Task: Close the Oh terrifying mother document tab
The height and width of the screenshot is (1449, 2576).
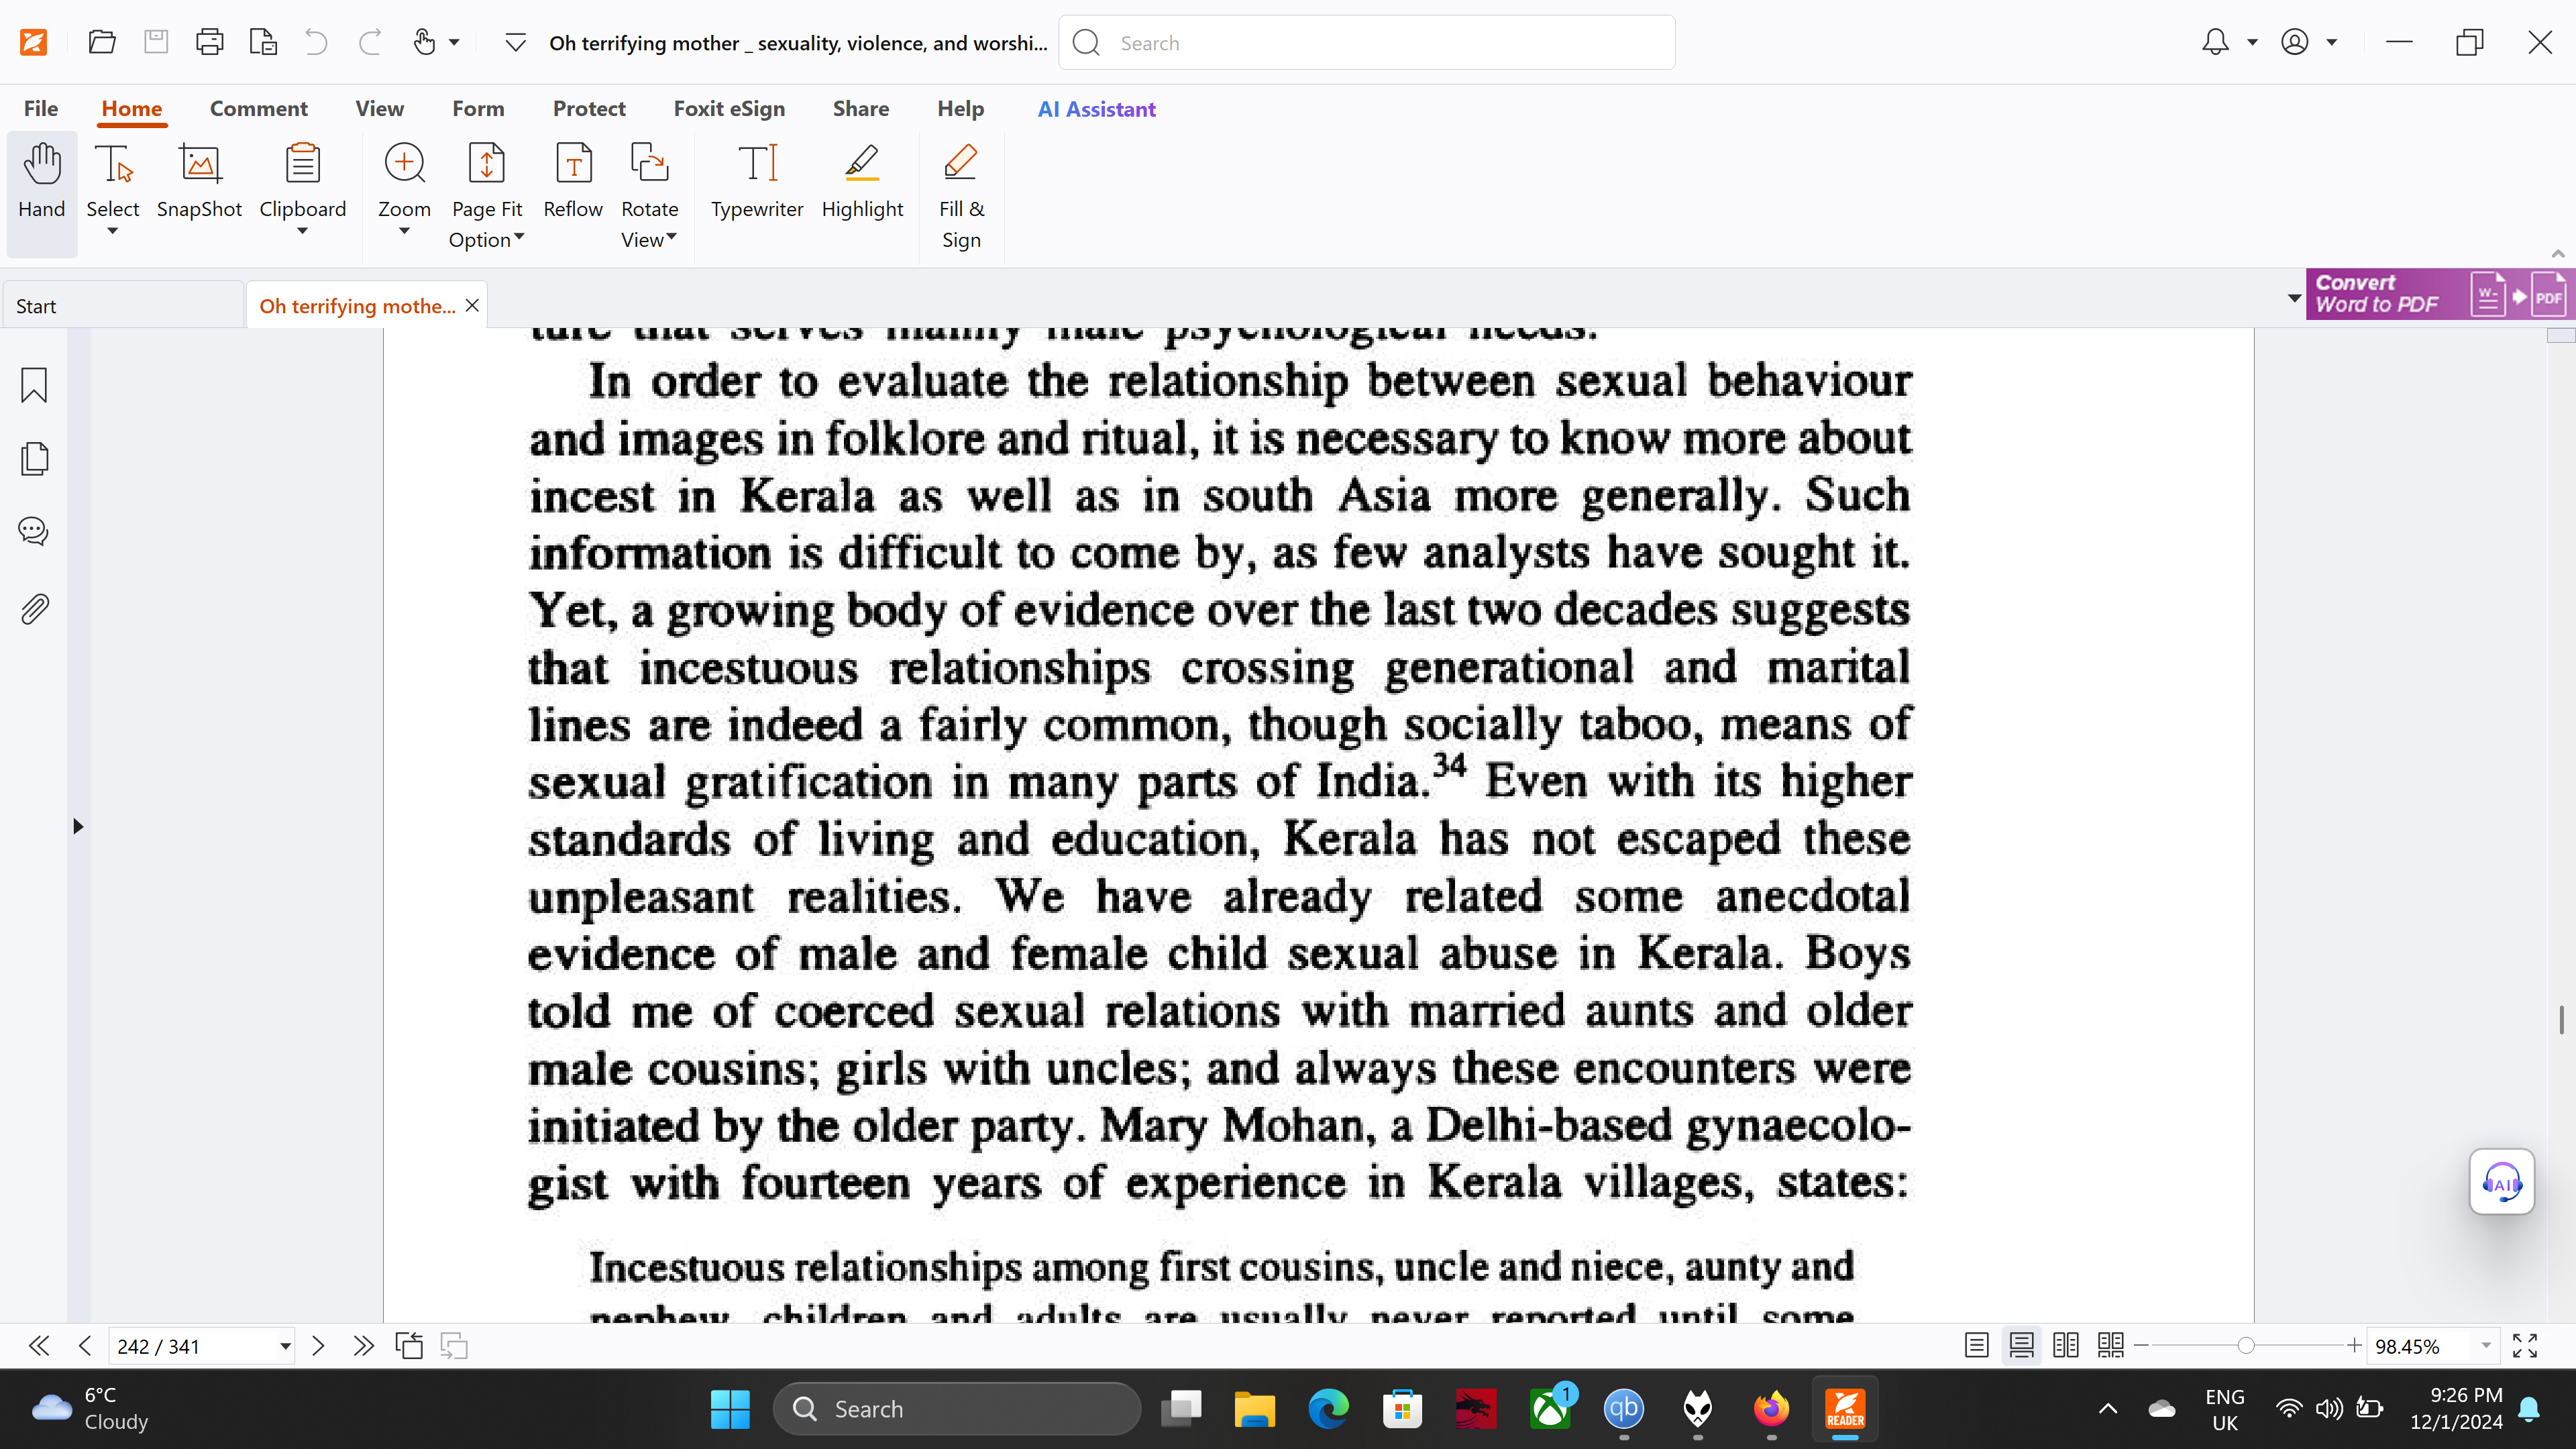Action: pos(472,305)
